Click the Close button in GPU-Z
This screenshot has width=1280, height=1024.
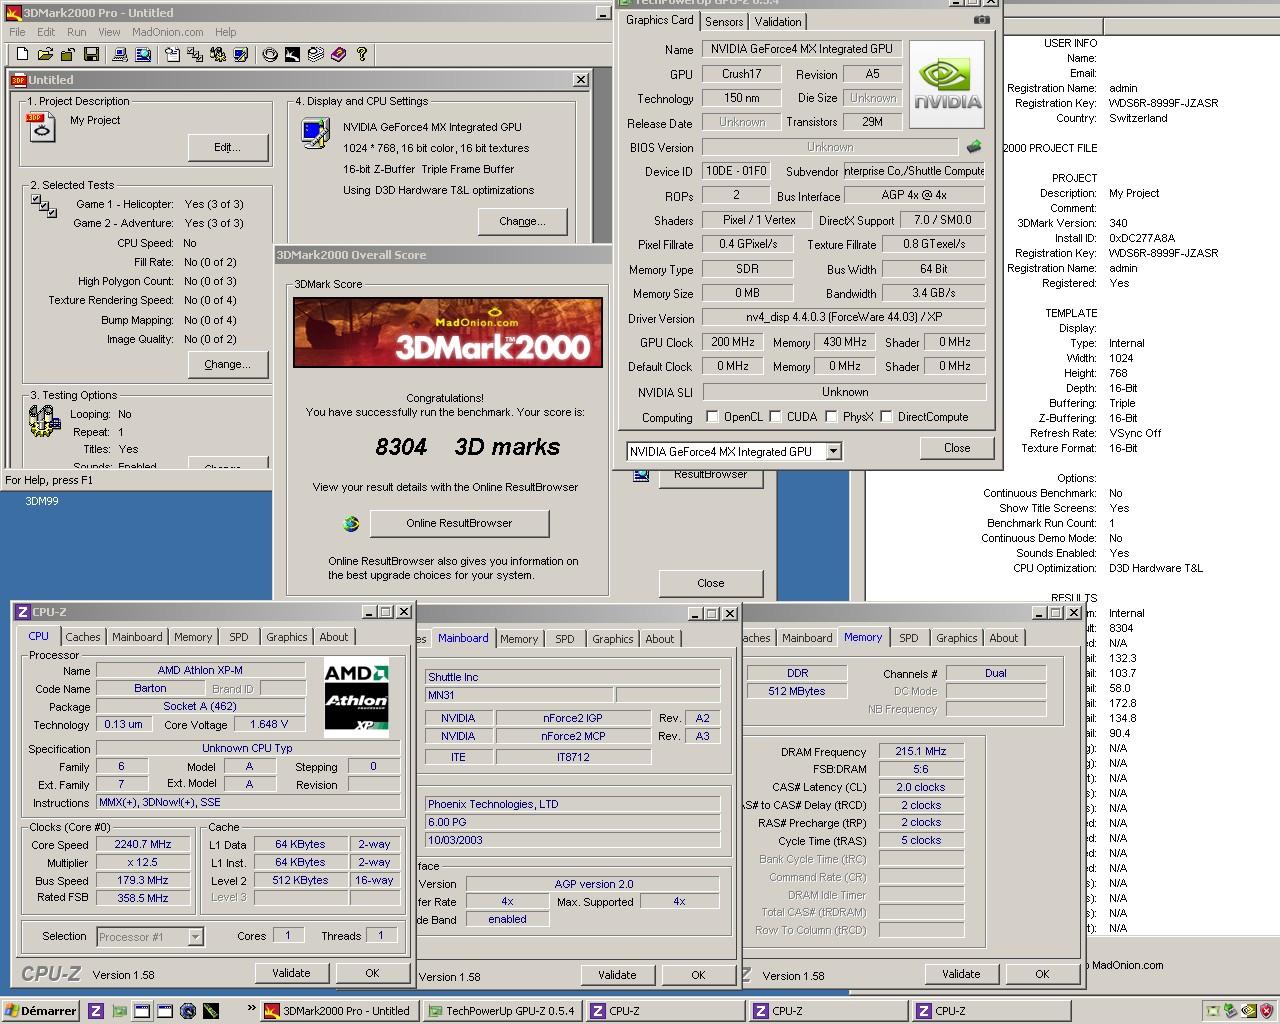(x=957, y=448)
